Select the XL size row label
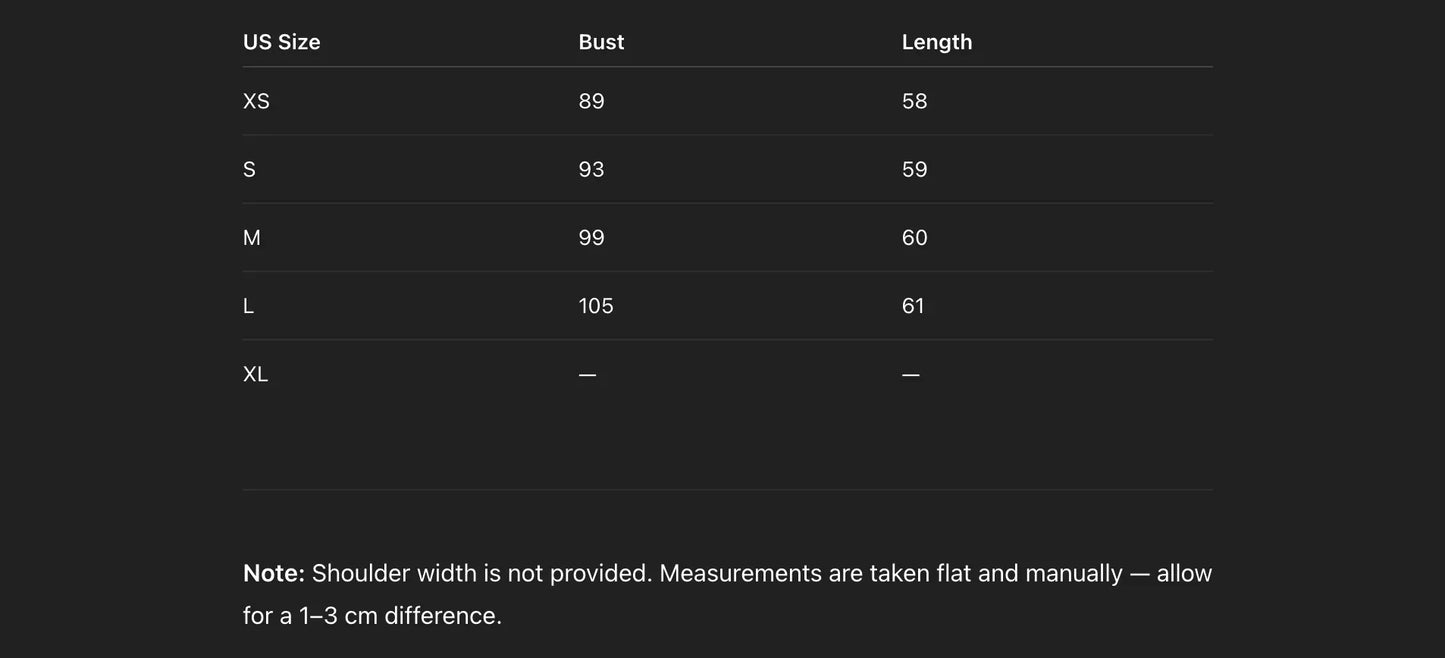The image size is (1445, 658). pos(255,374)
